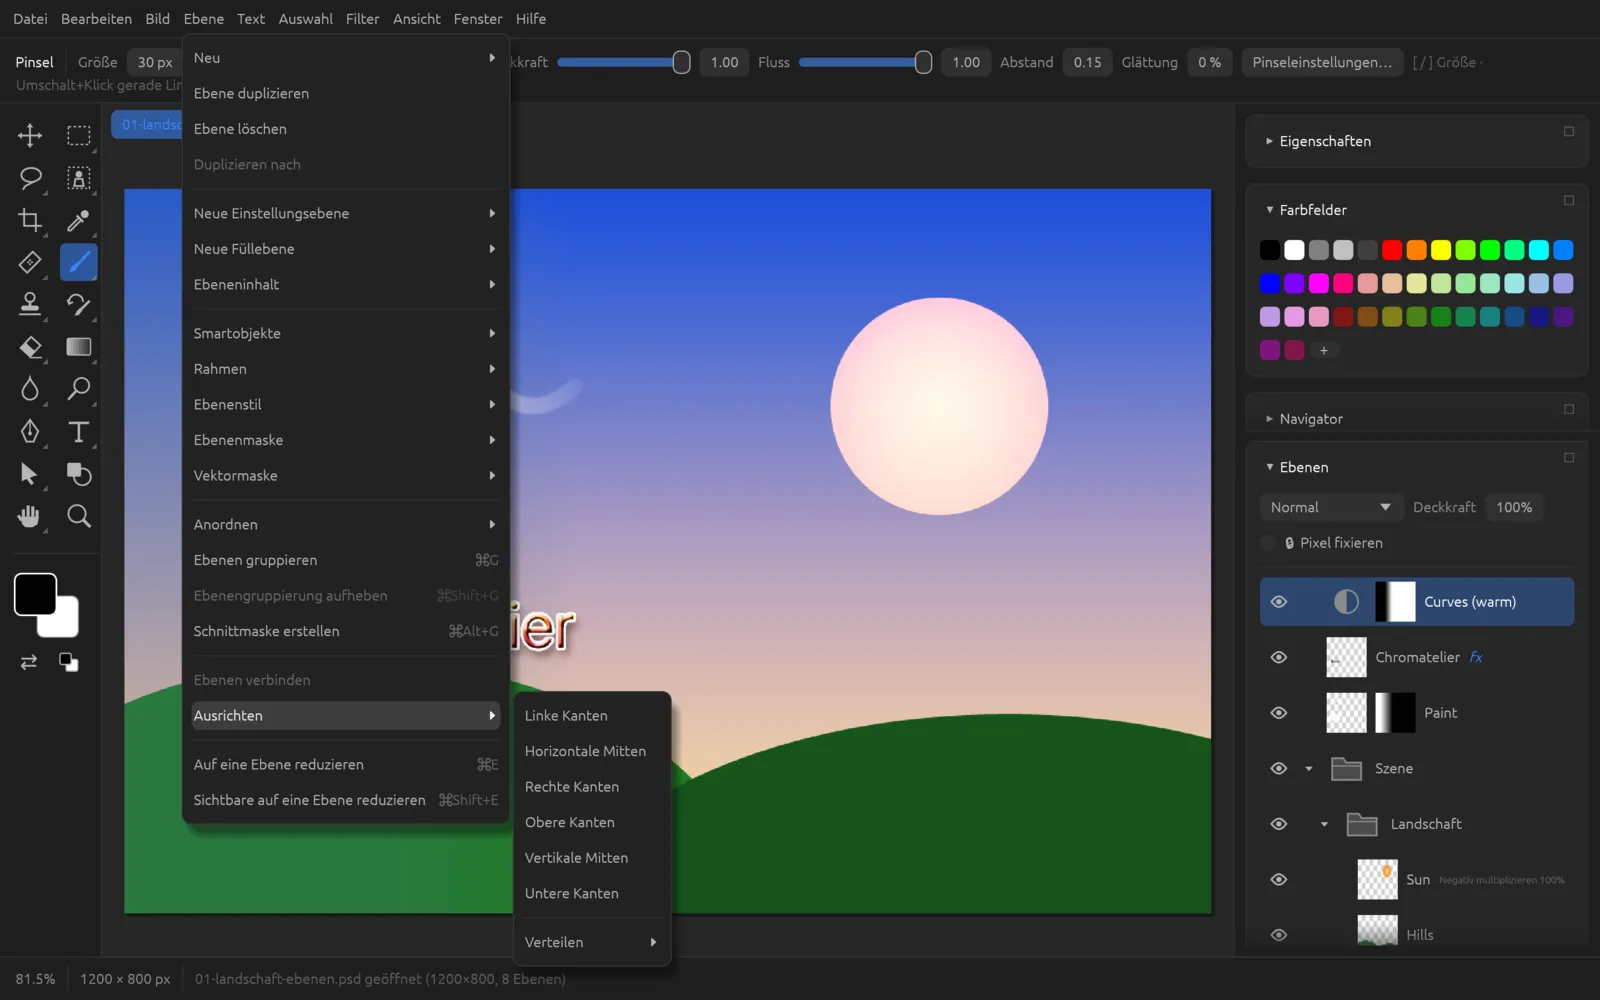Open Pinseleinstellungen… button

(x=1322, y=62)
